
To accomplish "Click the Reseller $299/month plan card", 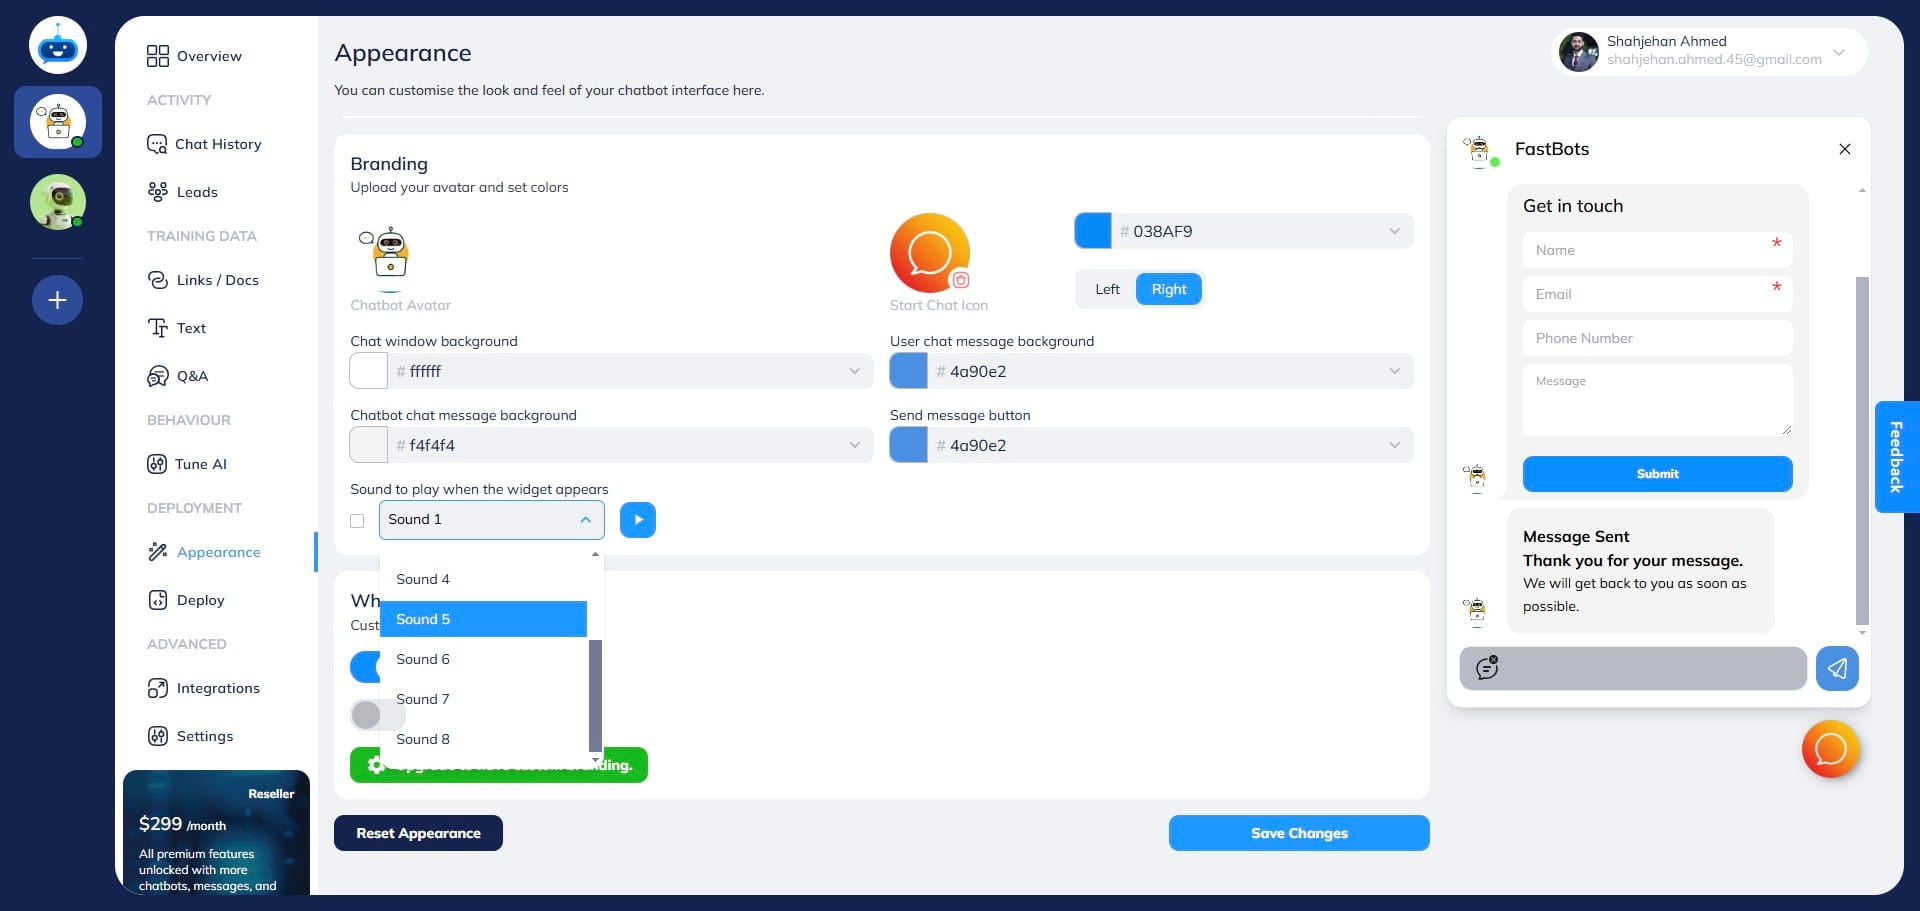I will coord(216,832).
